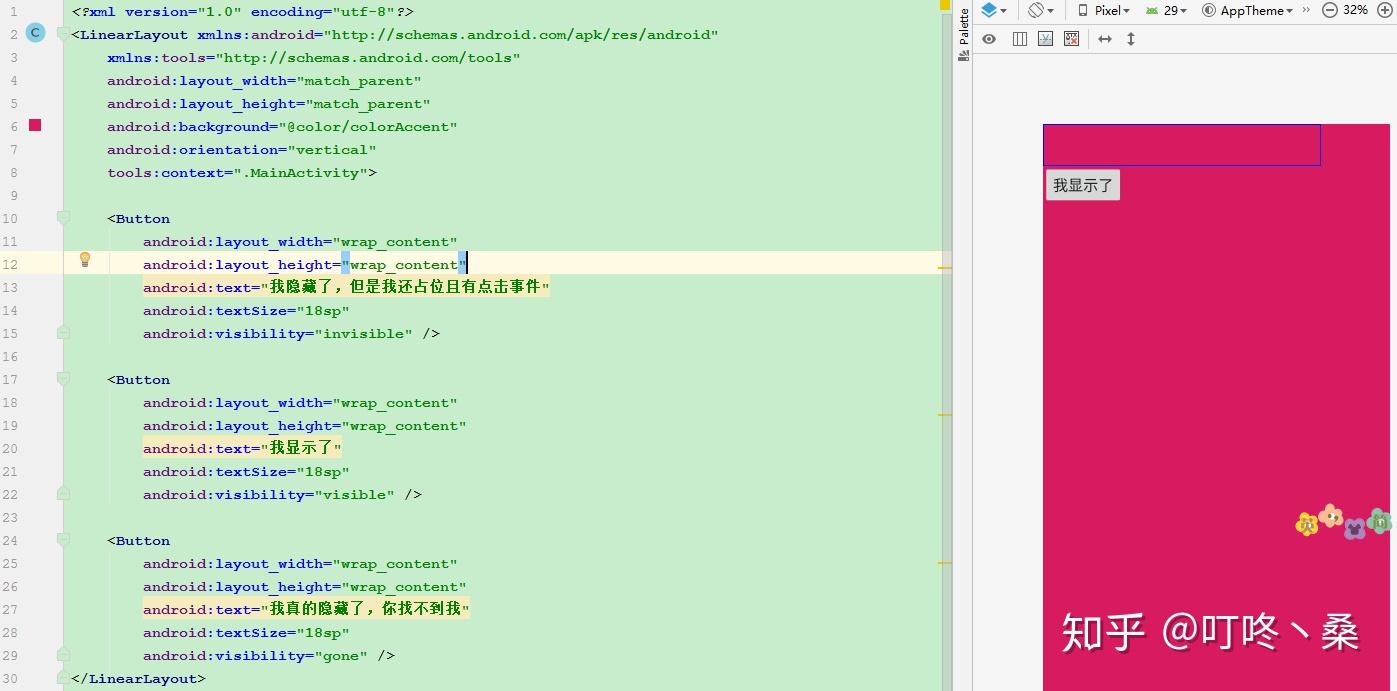Toggle View Options eye icon
The image size is (1397, 691).
coord(989,39)
